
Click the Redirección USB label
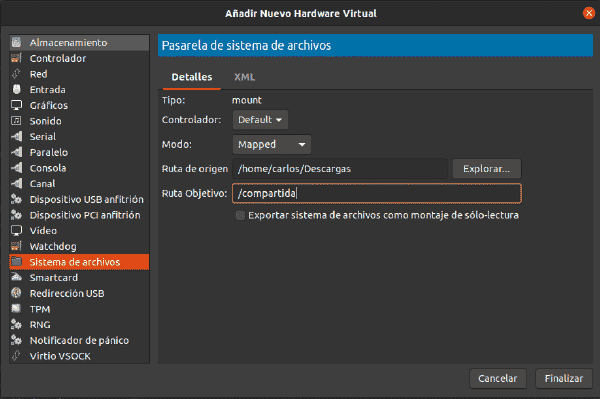click(67, 293)
